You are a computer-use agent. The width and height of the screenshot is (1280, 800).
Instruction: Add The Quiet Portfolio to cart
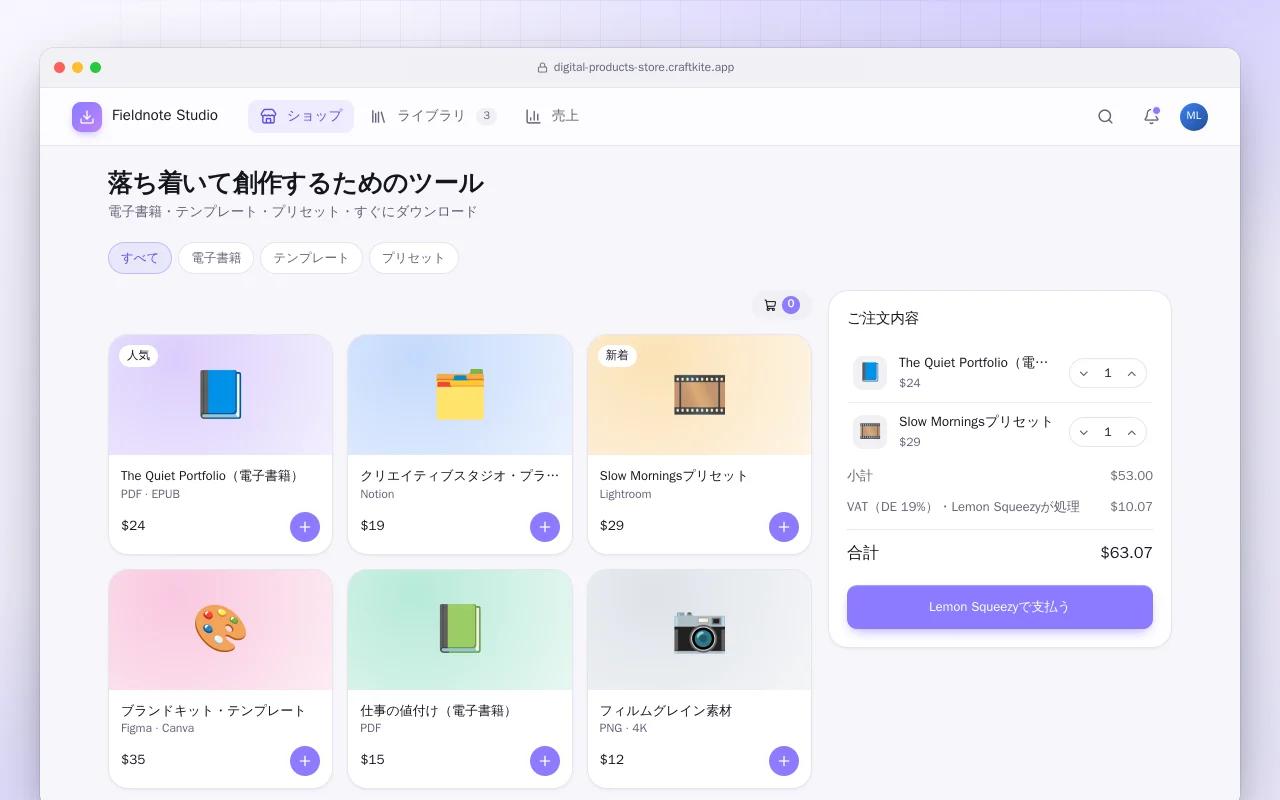pyautogui.click(x=305, y=526)
